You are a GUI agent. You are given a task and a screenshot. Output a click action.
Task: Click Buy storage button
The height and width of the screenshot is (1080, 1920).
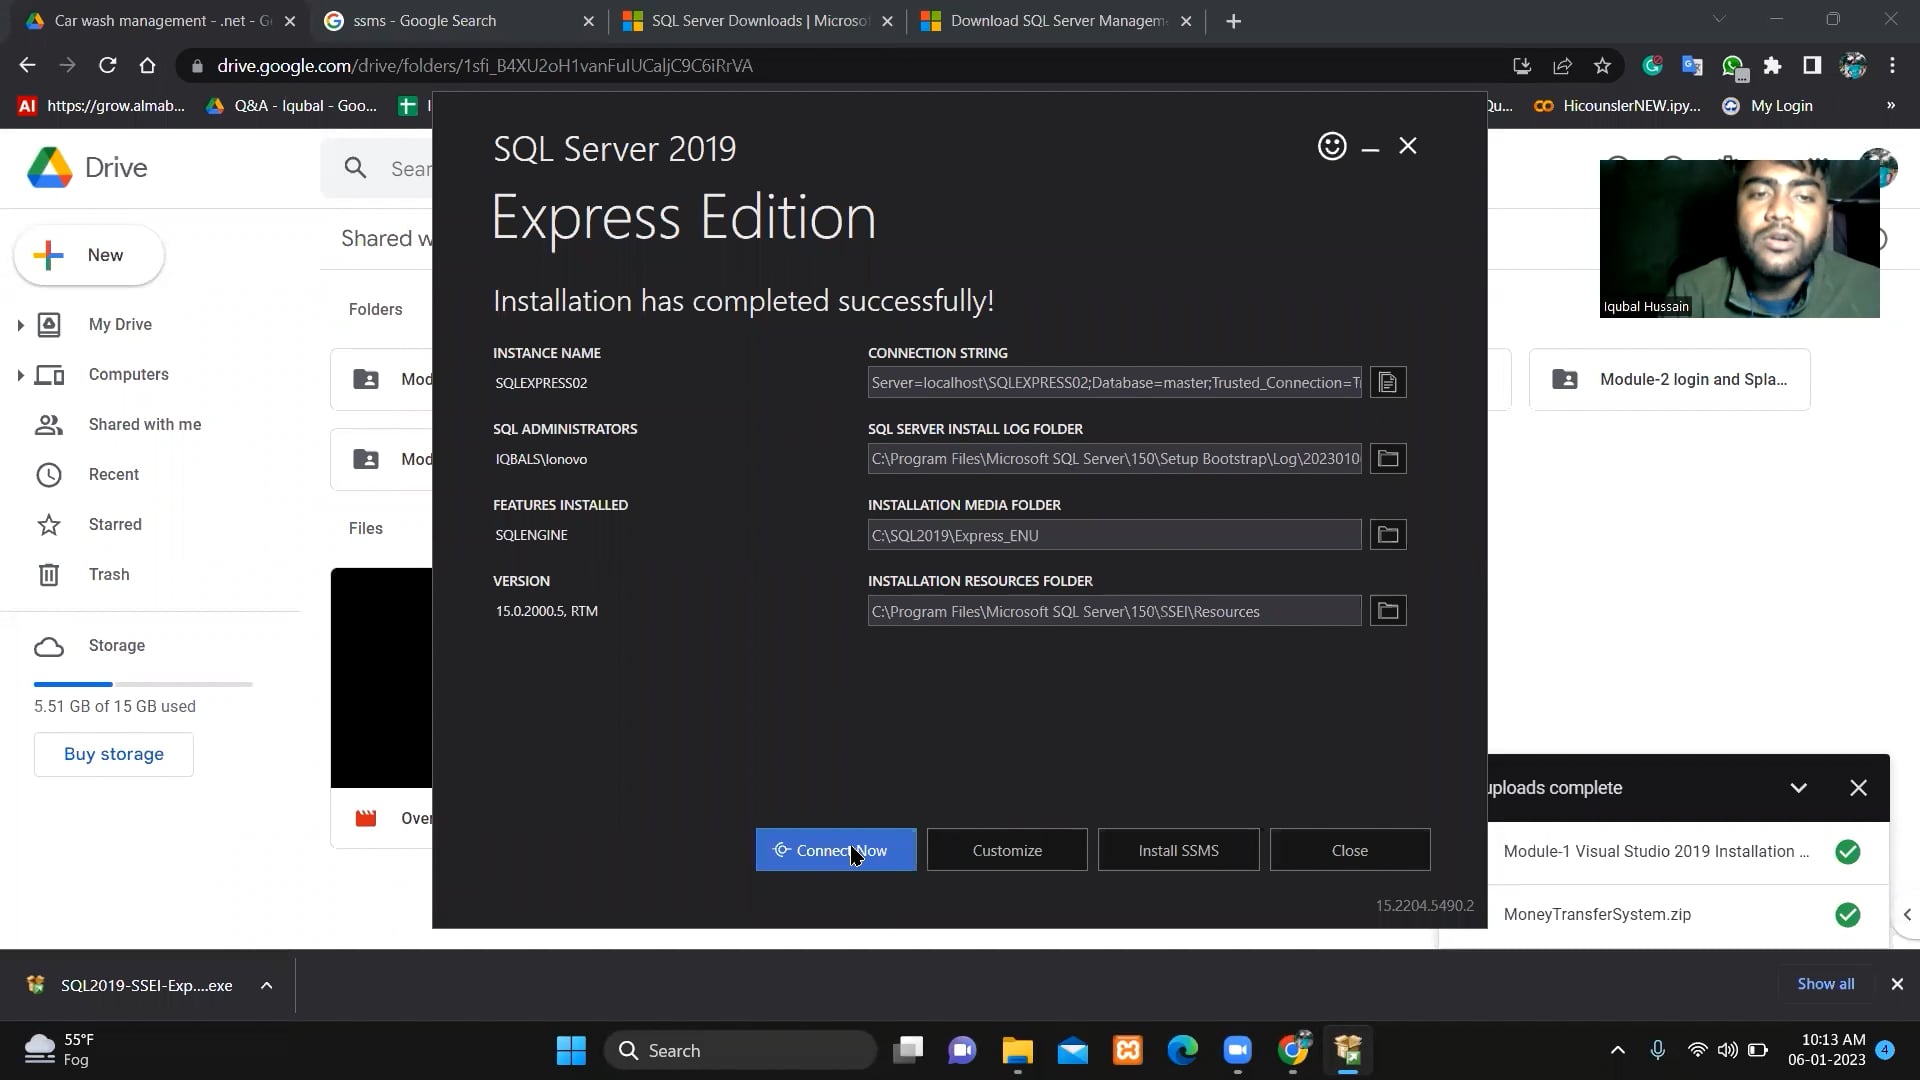pos(114,754)
